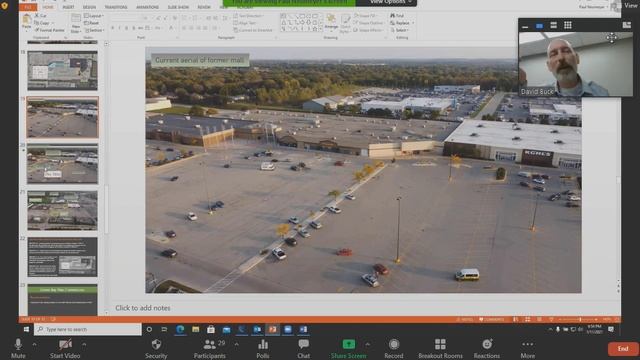Open the FILE tab in PowerPoint

[x=28, y=7]
